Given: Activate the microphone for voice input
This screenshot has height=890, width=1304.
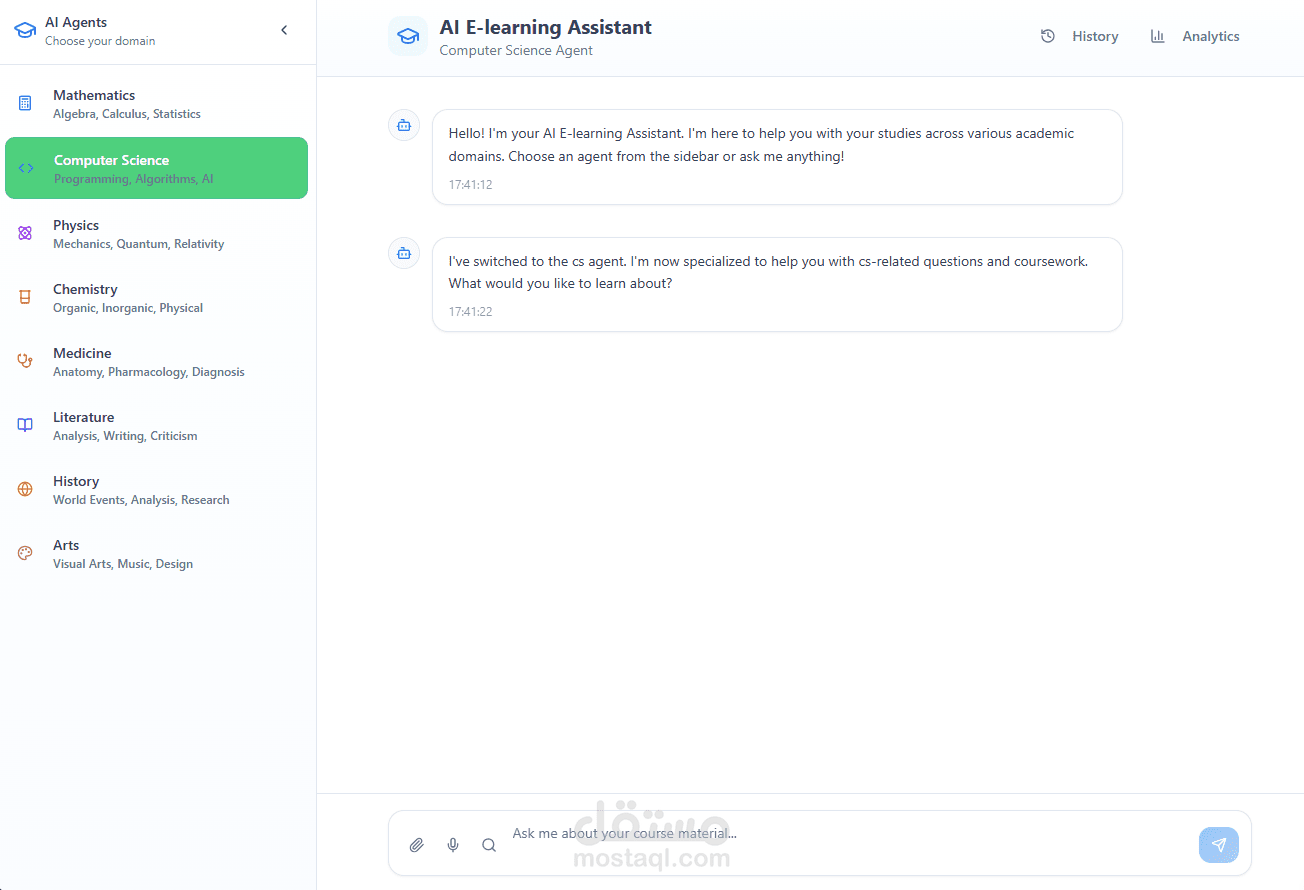Looking at the screenshot, I should coord(453,844).
